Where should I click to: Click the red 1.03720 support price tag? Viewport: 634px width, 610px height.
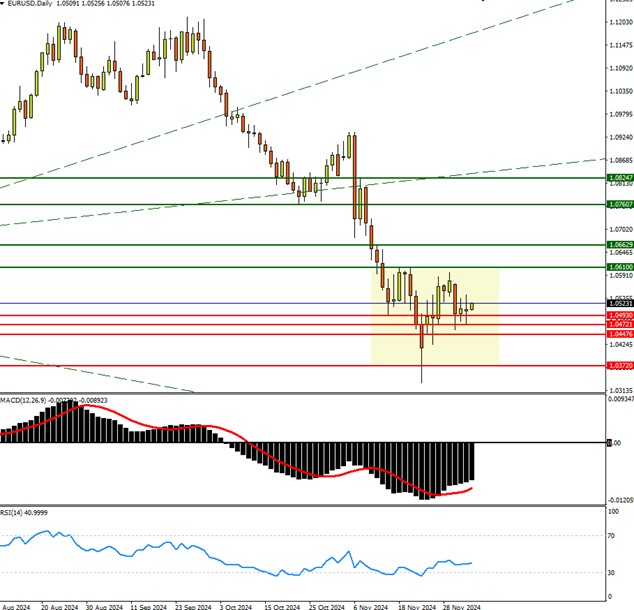[x=619, y=366]
